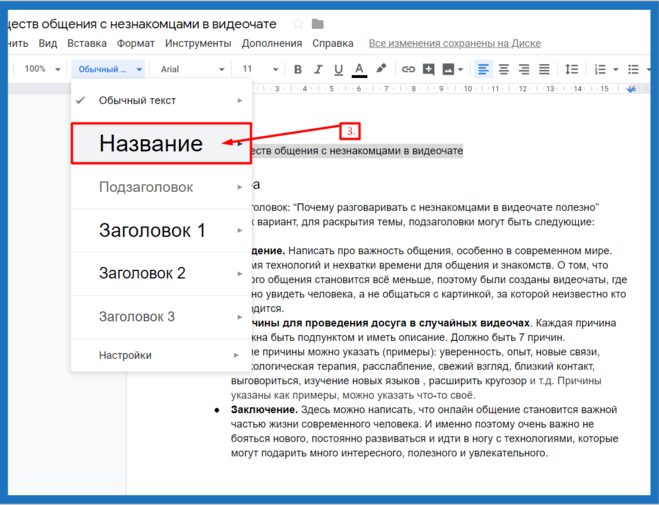Click the word 'Заключение.' in the document

point(264,410)
